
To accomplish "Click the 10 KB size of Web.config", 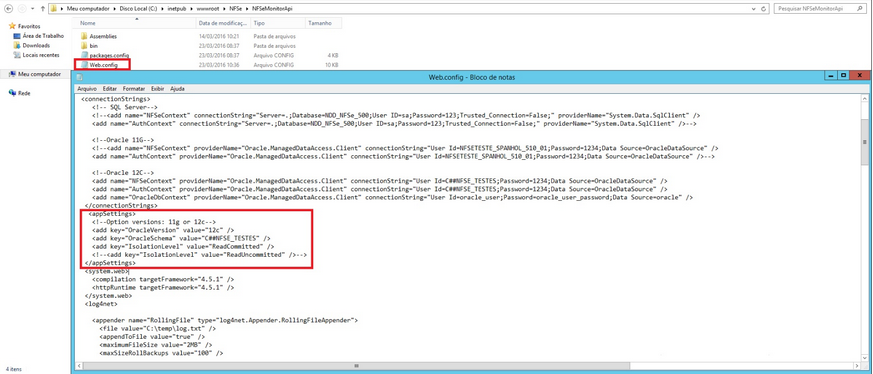I will point(332,65).
